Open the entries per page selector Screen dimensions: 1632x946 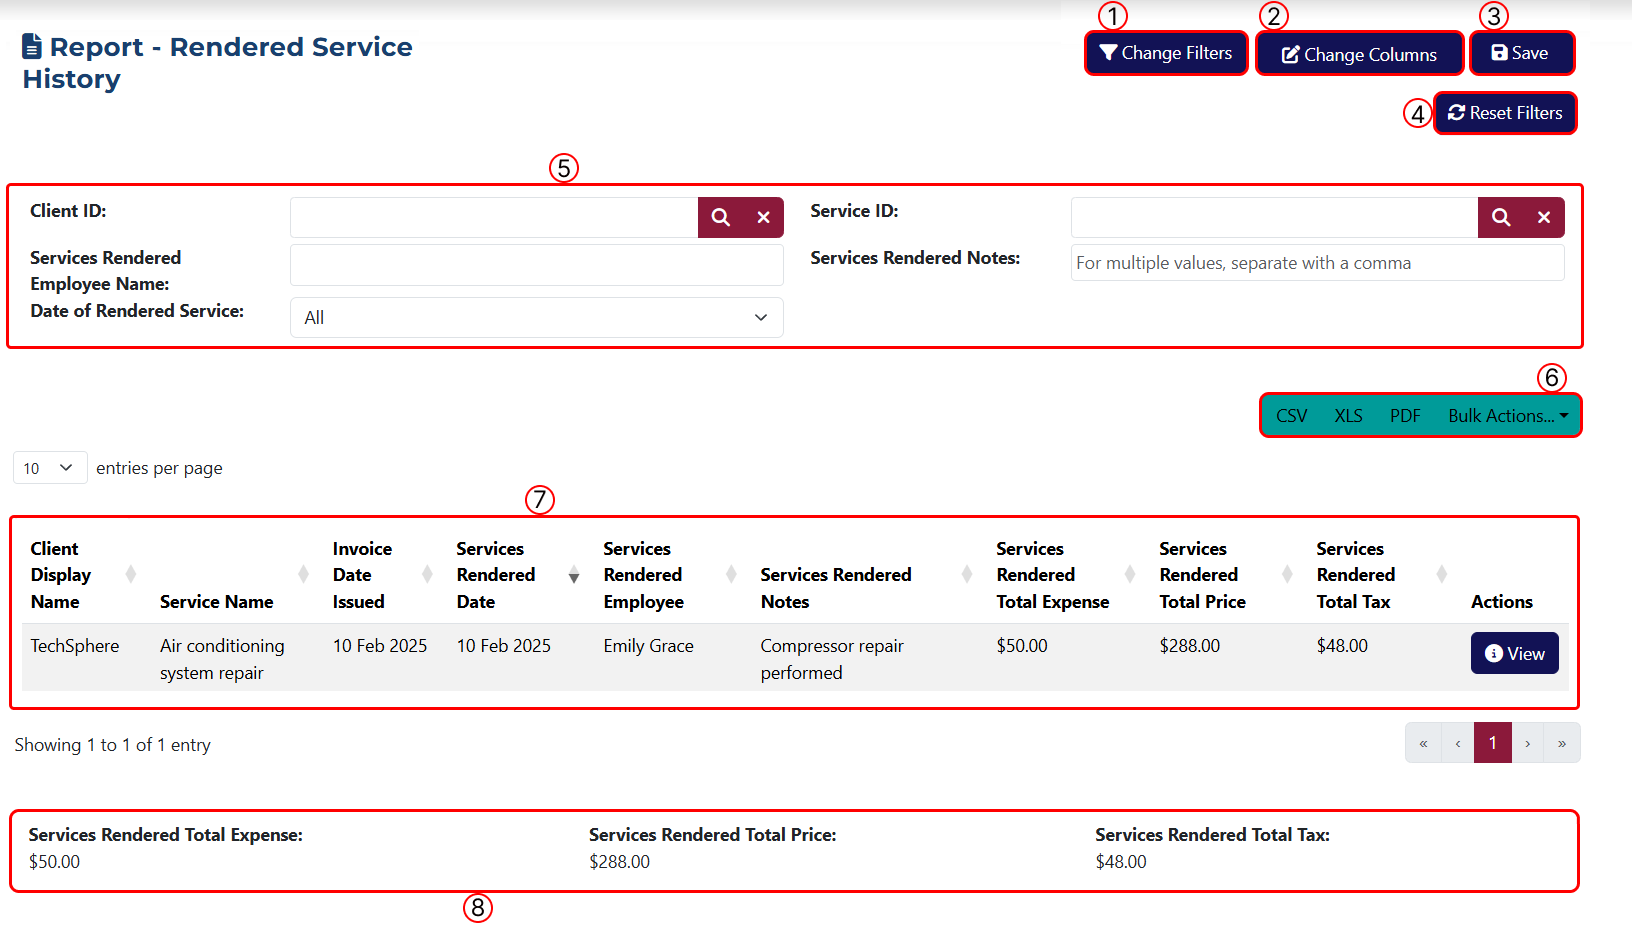(49, 467)
